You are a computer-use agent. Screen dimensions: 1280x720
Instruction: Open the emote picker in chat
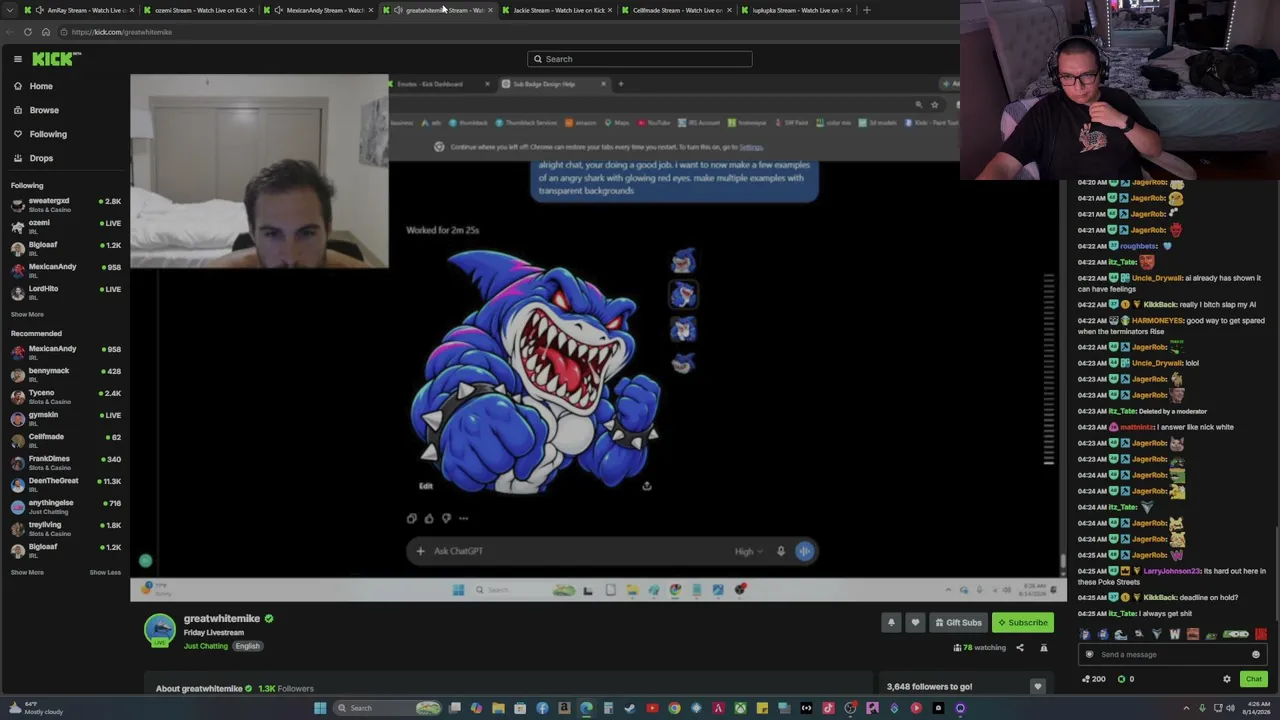1256,655
